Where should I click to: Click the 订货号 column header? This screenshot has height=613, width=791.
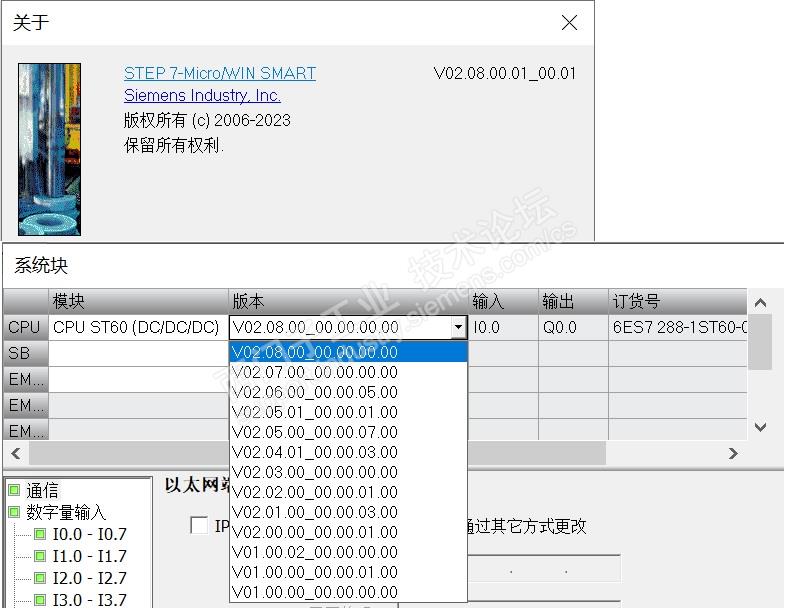(677, 302)
